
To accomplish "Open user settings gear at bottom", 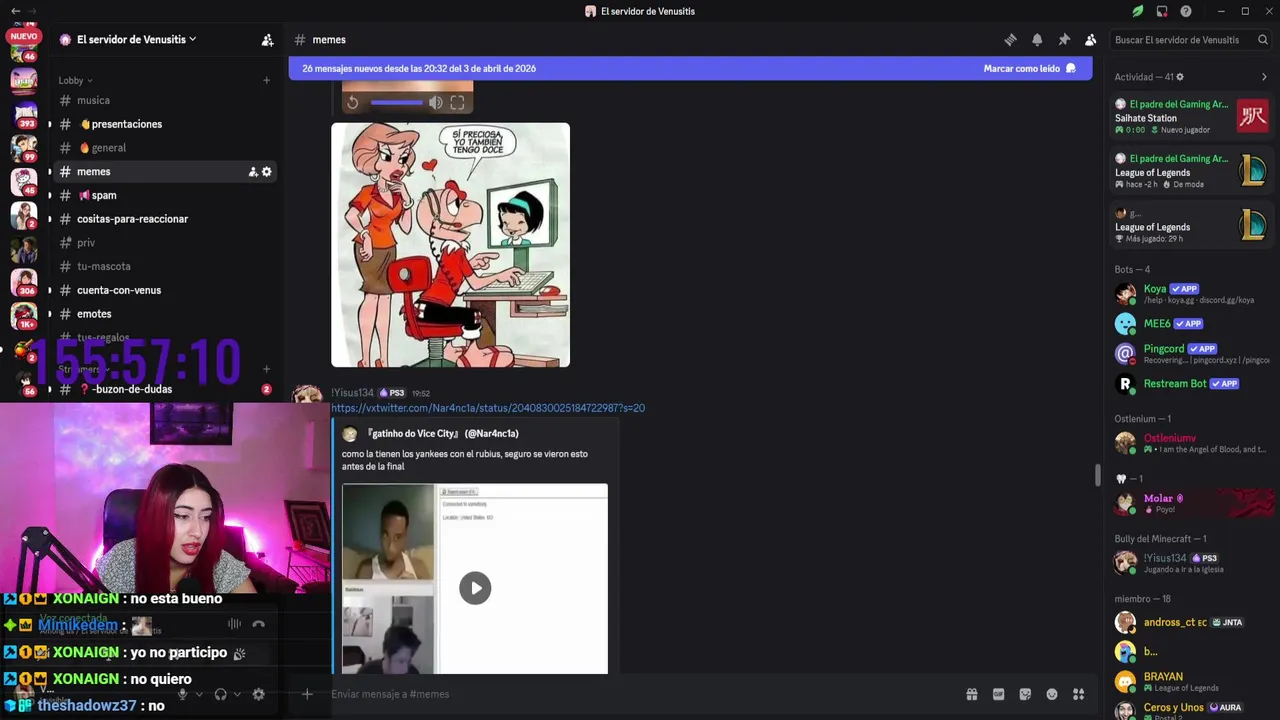I will (258, 694).
